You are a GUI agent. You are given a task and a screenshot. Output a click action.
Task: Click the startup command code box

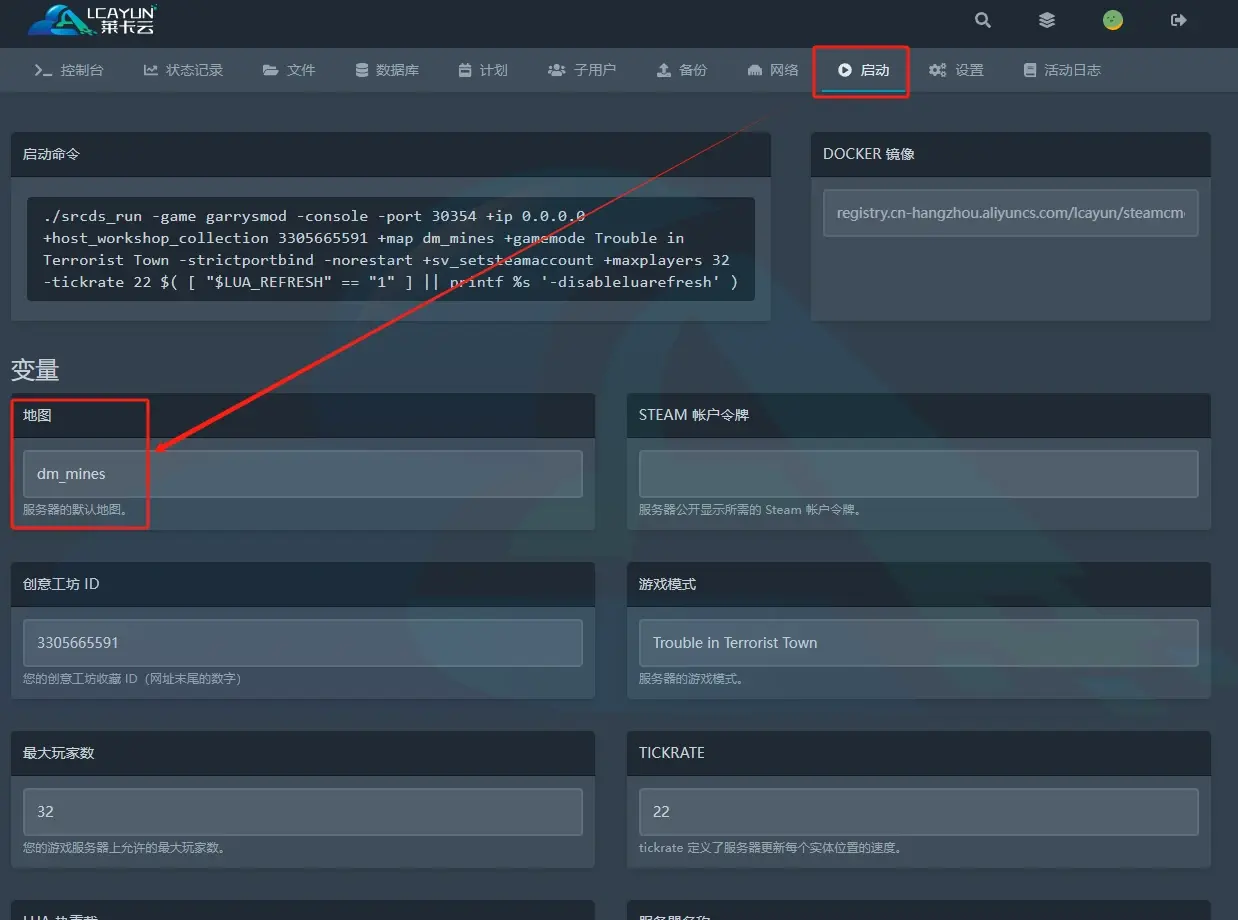coord(391,249)
